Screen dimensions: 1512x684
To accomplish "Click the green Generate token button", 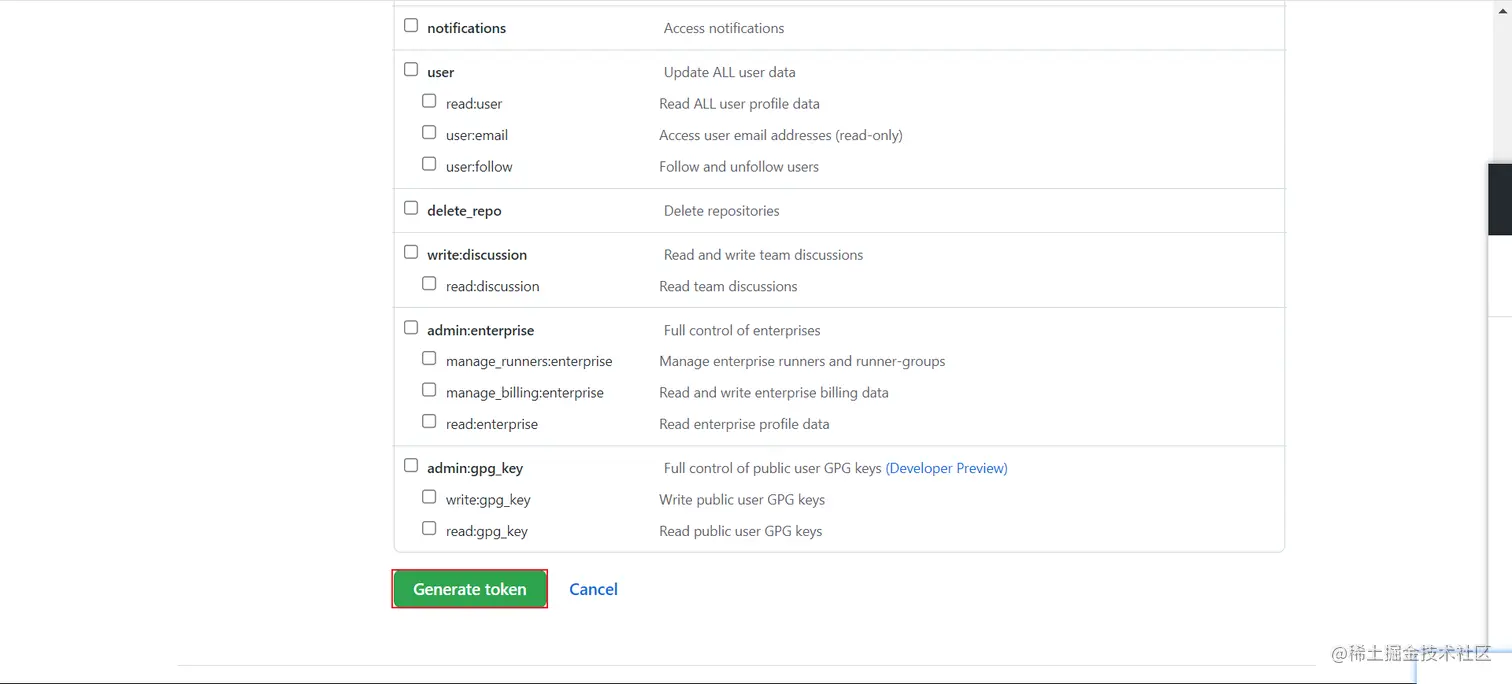I will click(469, 589).
